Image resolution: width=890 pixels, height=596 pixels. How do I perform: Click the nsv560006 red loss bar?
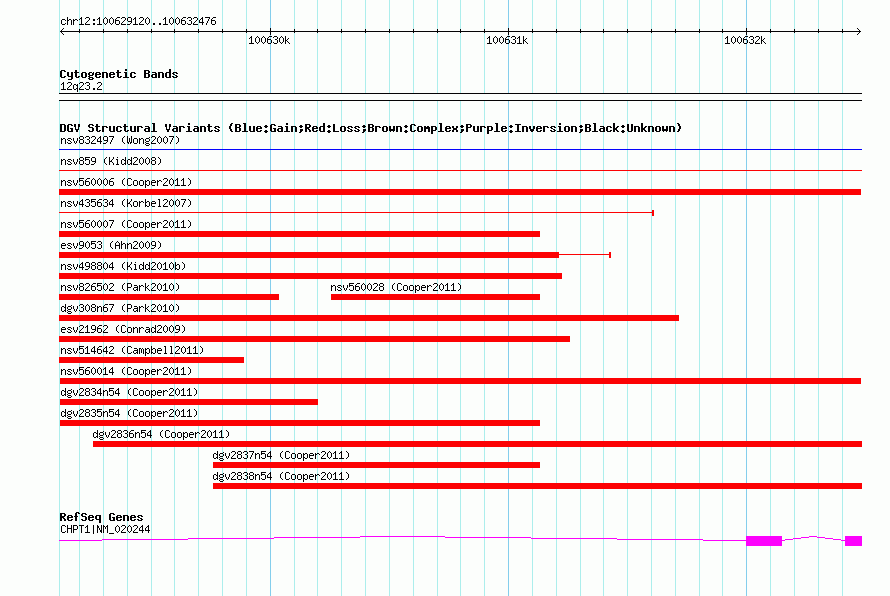click(460, 192)
